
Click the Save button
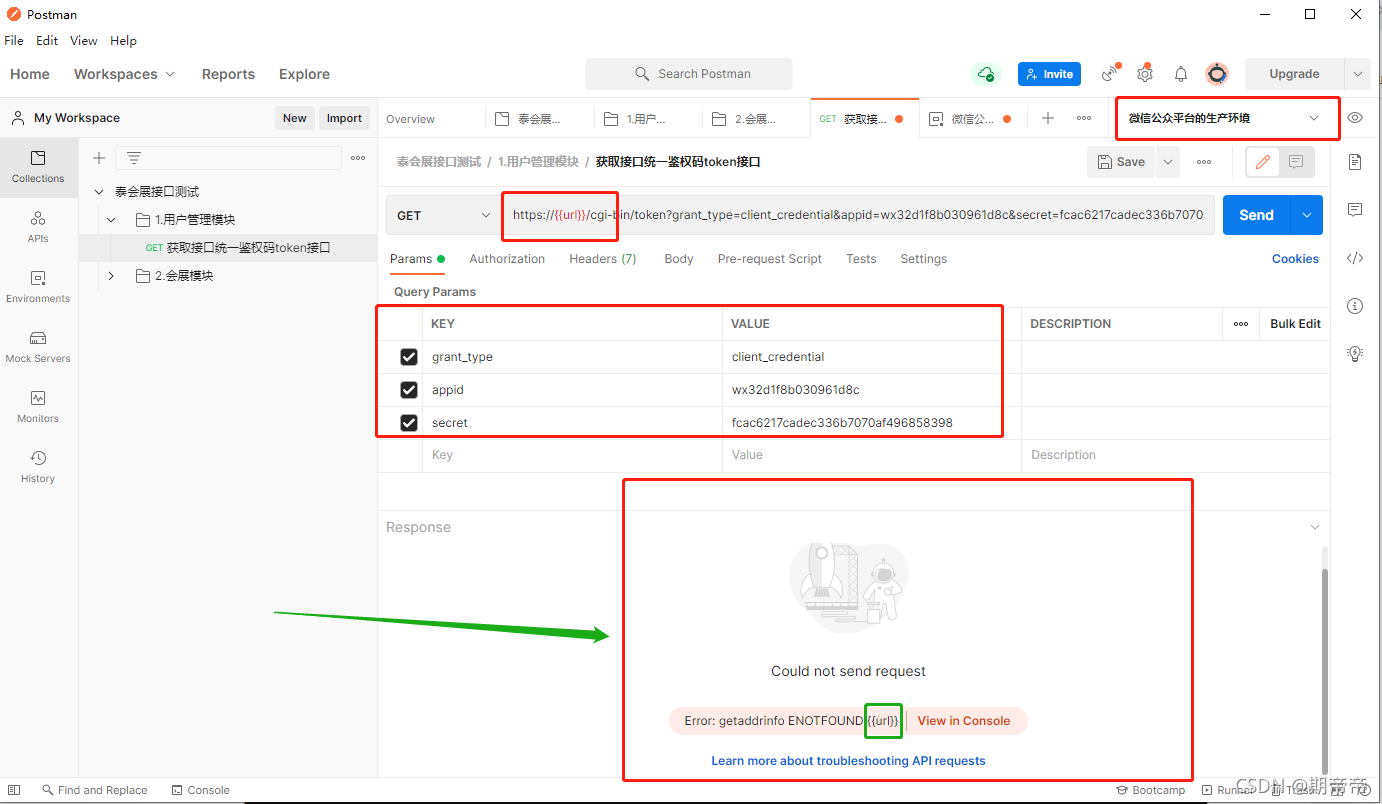[1121, 162]
